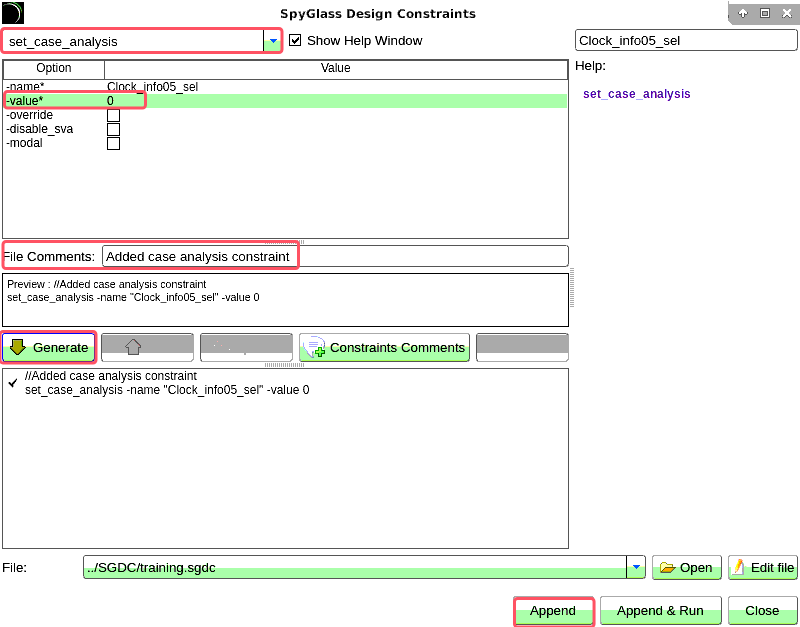Uncheck the Show Help Window checkbox

[295, 40]
